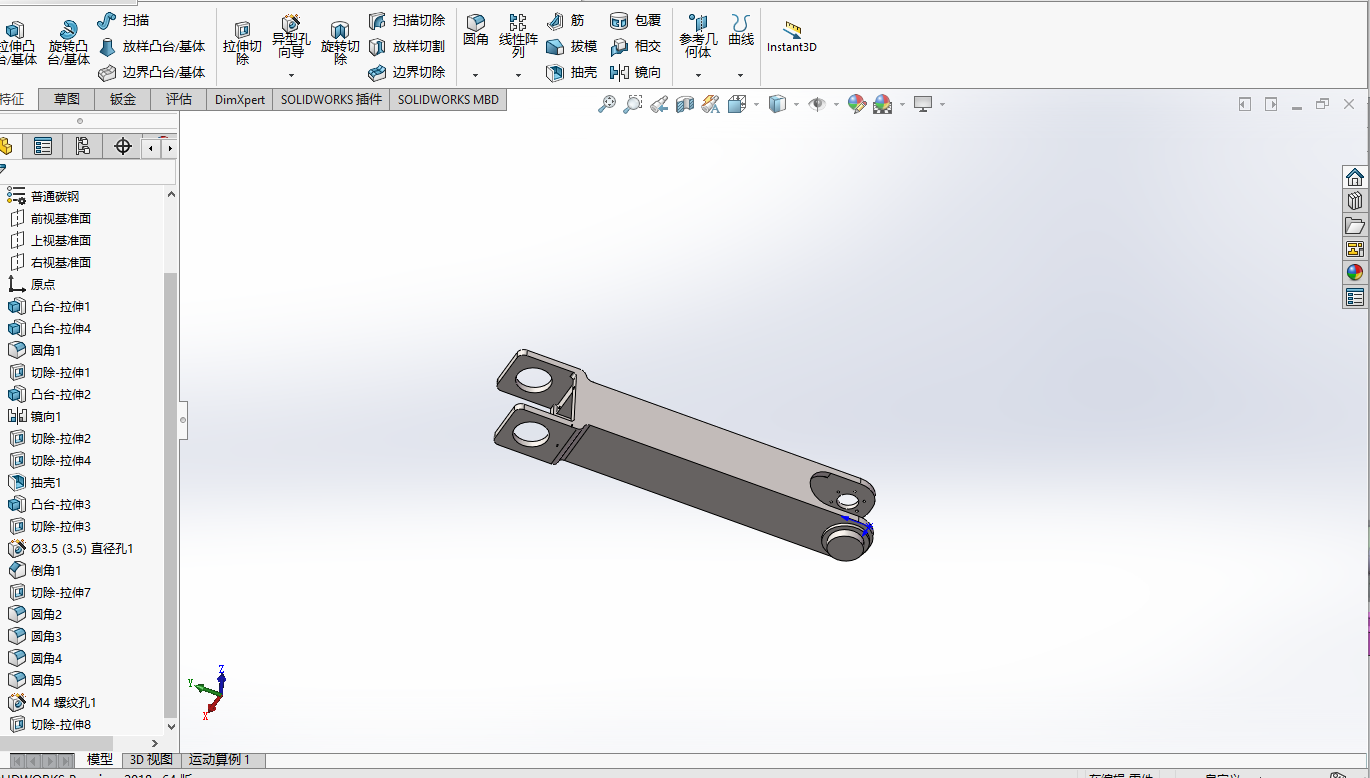Switch to the SOLIDWORKS MBD tab

[x=448, y=99]
